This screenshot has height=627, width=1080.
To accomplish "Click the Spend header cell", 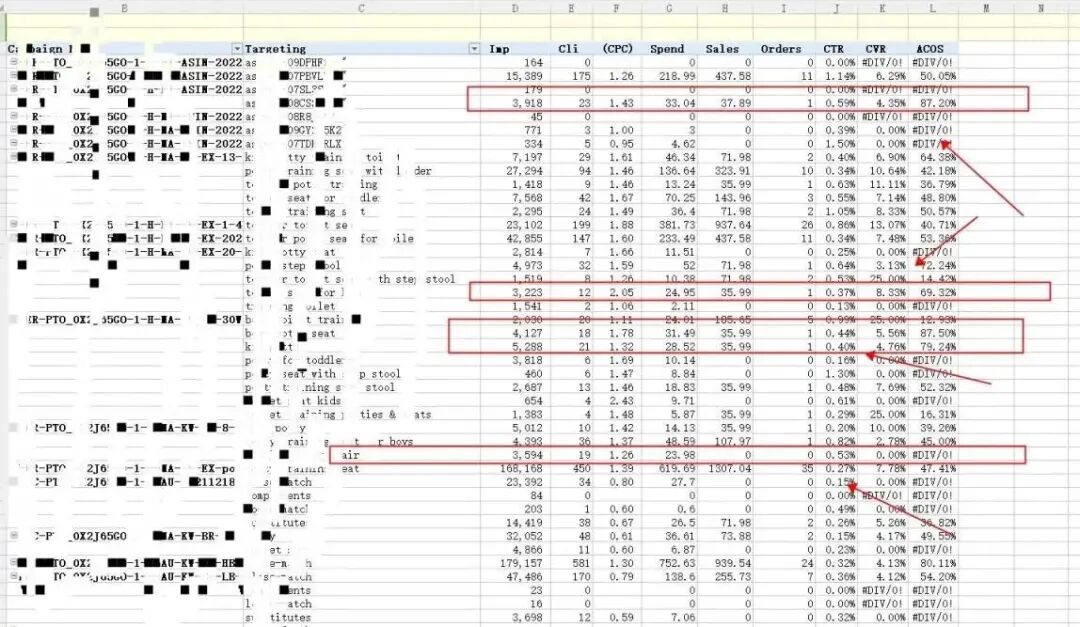I will coord(667,49).
